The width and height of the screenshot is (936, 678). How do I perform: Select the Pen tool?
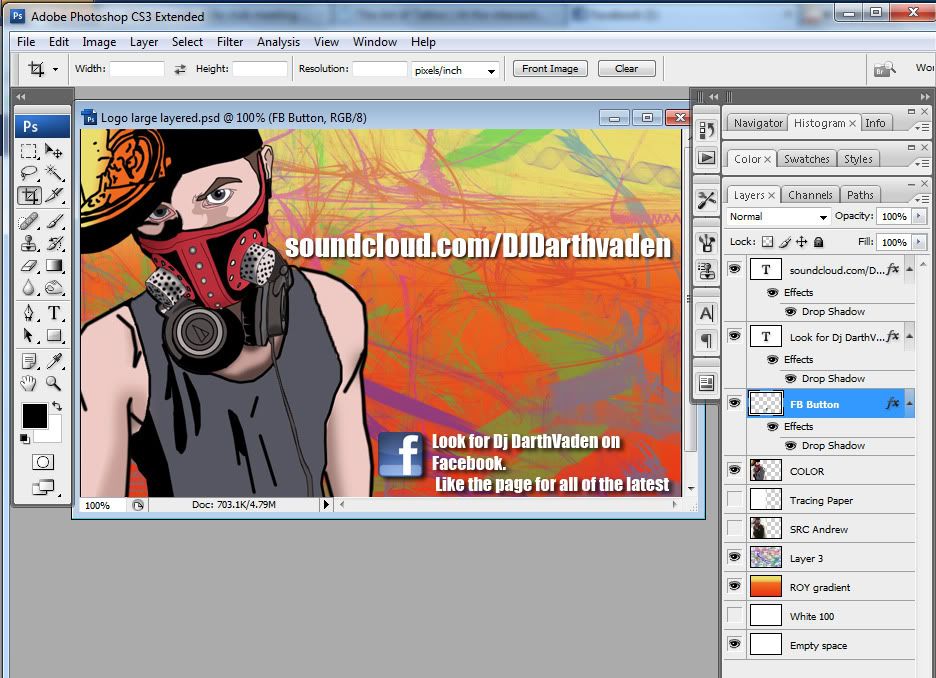pyautogui.click(x=28, y=313)
